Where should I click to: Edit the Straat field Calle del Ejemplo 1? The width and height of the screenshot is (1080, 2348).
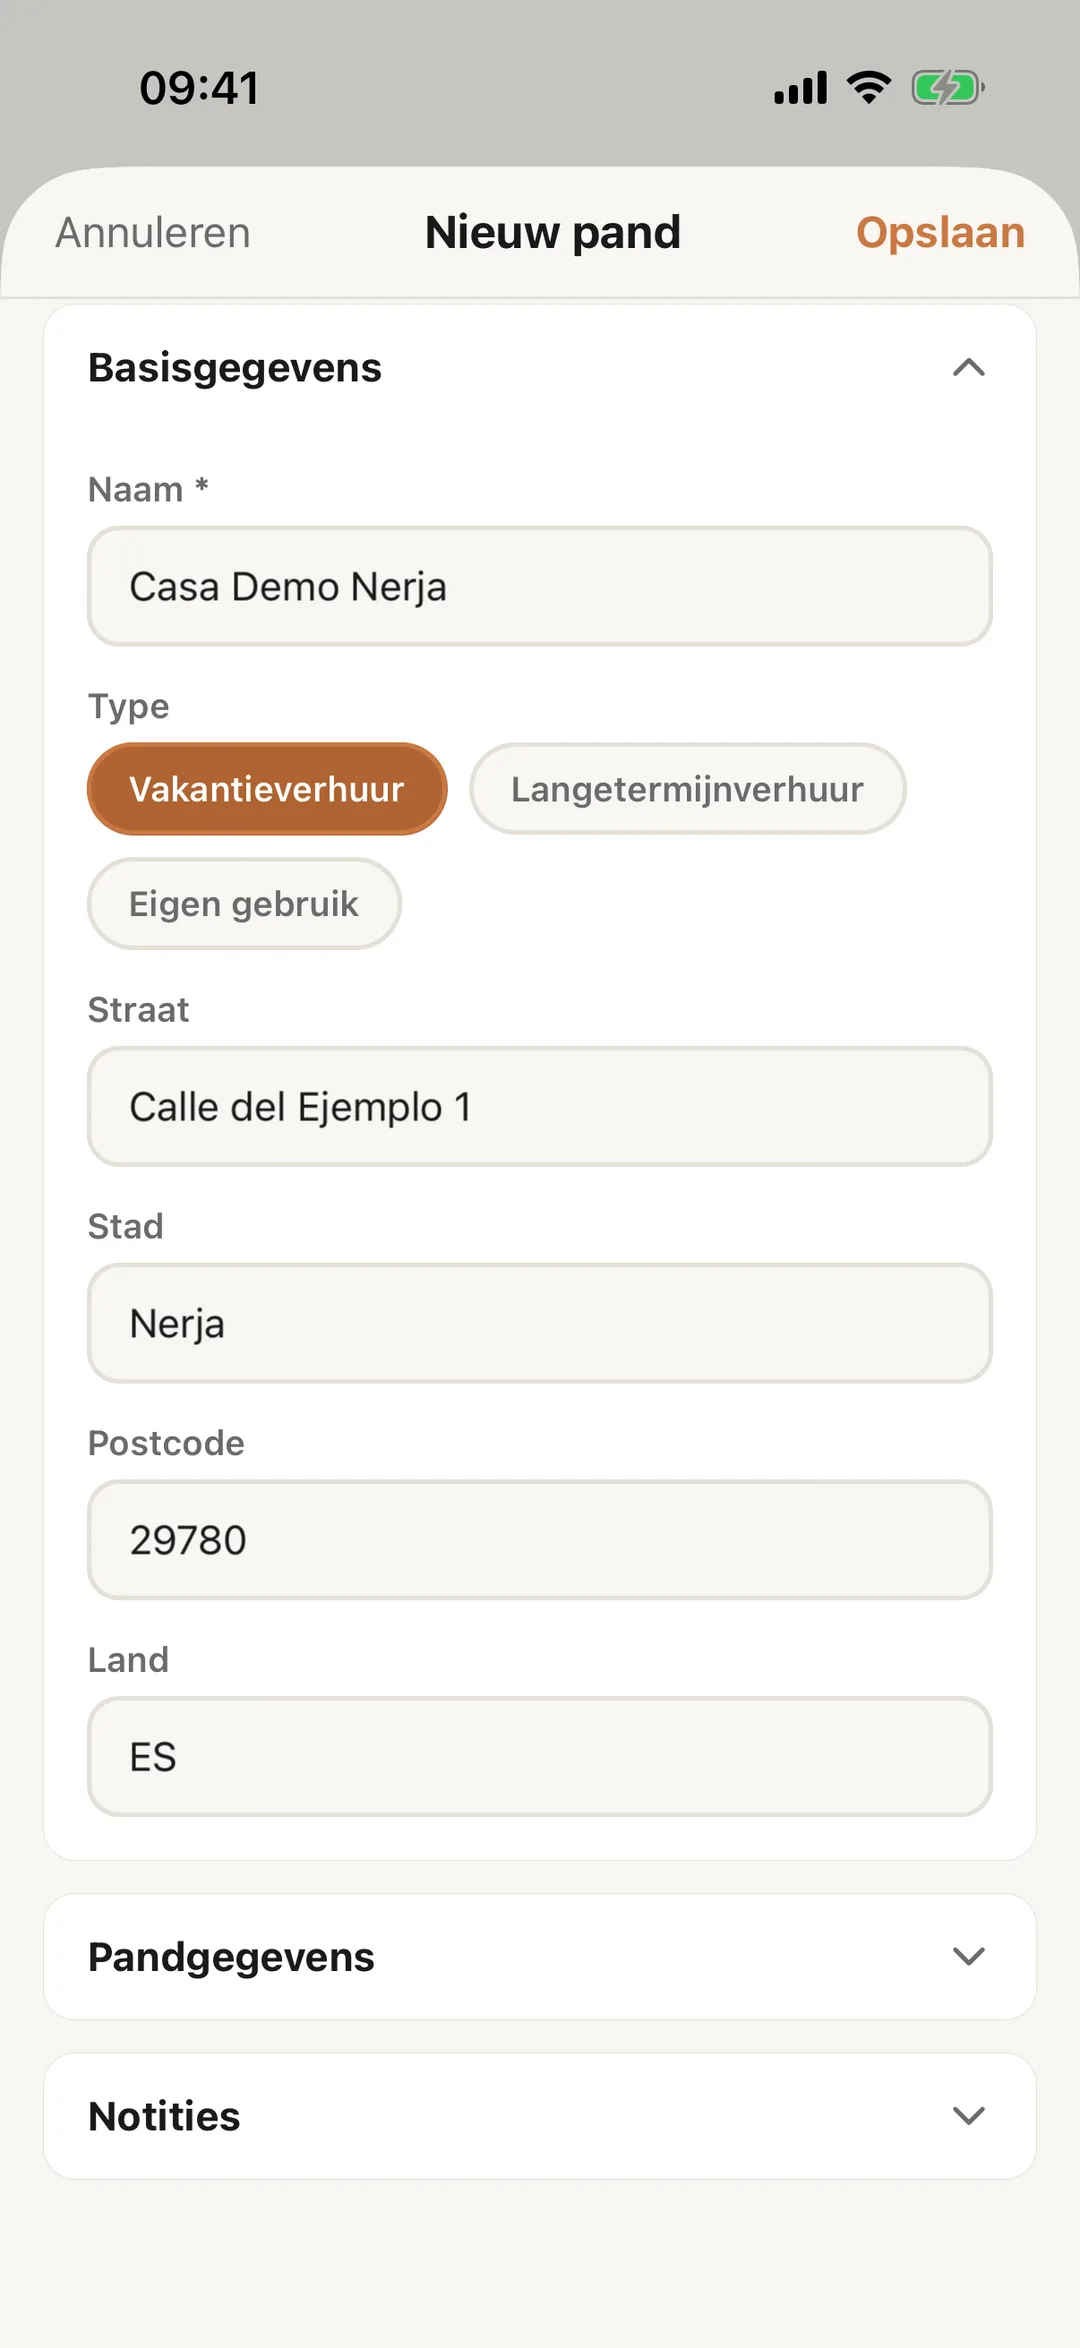coord(540,1107)
